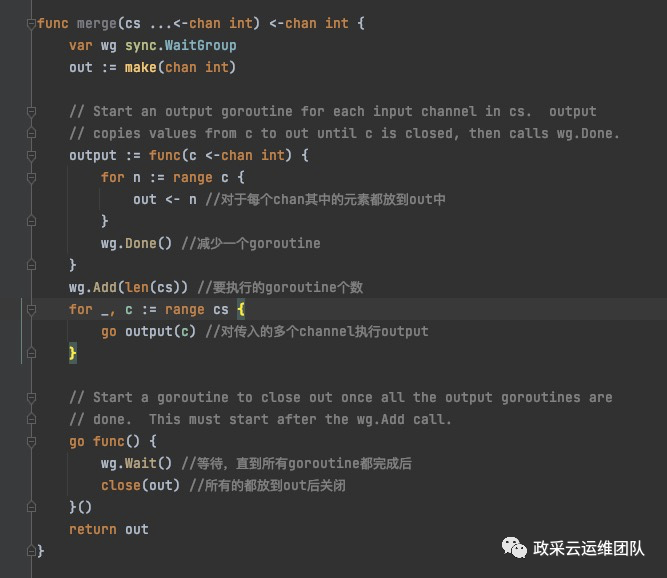Click the fold-end marker at the final closing brace

[31, 551]
